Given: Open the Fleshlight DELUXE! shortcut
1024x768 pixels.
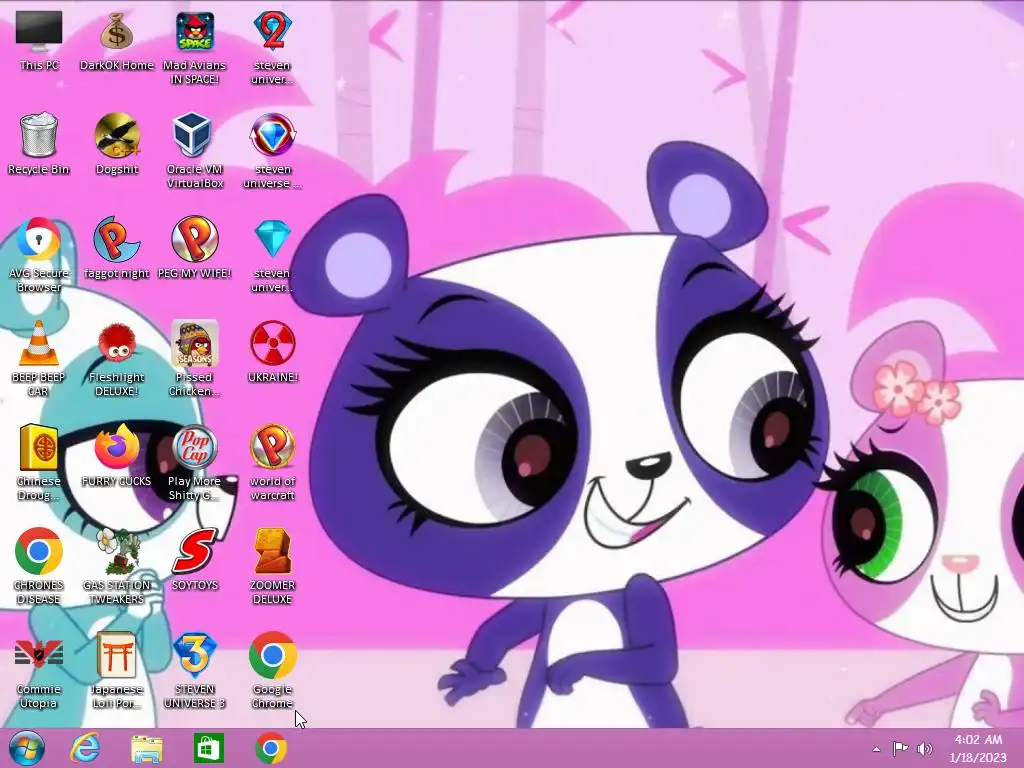Looking at the screenshot, I should pos(117,358).
